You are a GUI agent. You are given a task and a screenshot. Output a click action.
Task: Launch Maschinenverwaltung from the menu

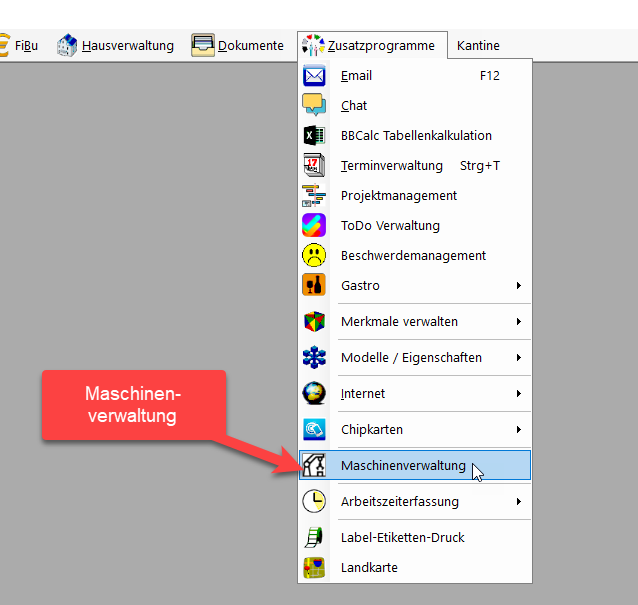(x=415, y=465)
